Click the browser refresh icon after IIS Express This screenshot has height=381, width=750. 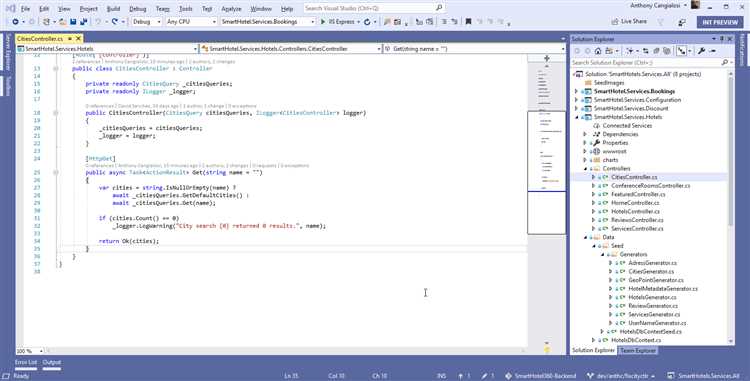coord(367,22)
